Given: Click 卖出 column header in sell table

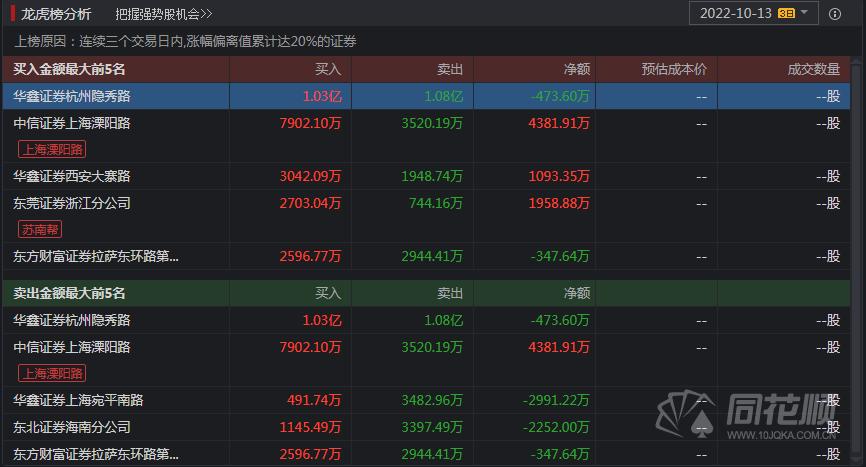Looking at the screenshot, I should [450, 293].
